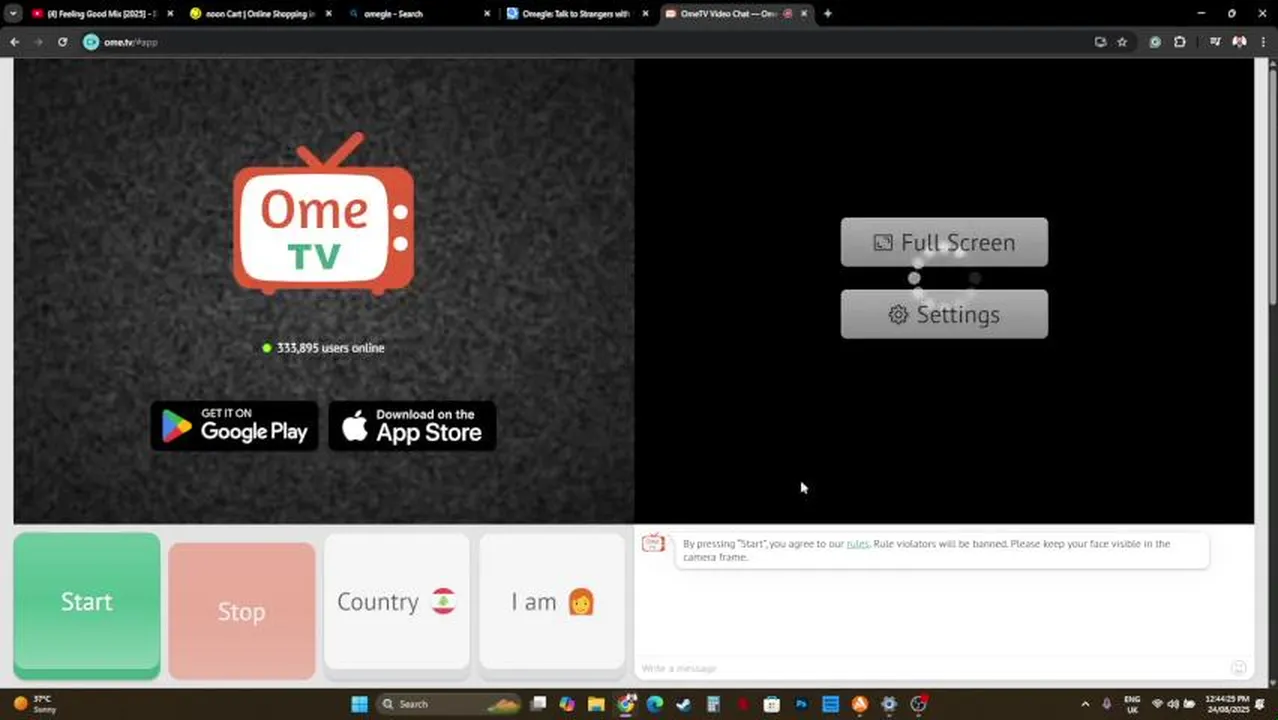
Task: Open the emoji picker in the chat box
Action: tap(1238, 668)
